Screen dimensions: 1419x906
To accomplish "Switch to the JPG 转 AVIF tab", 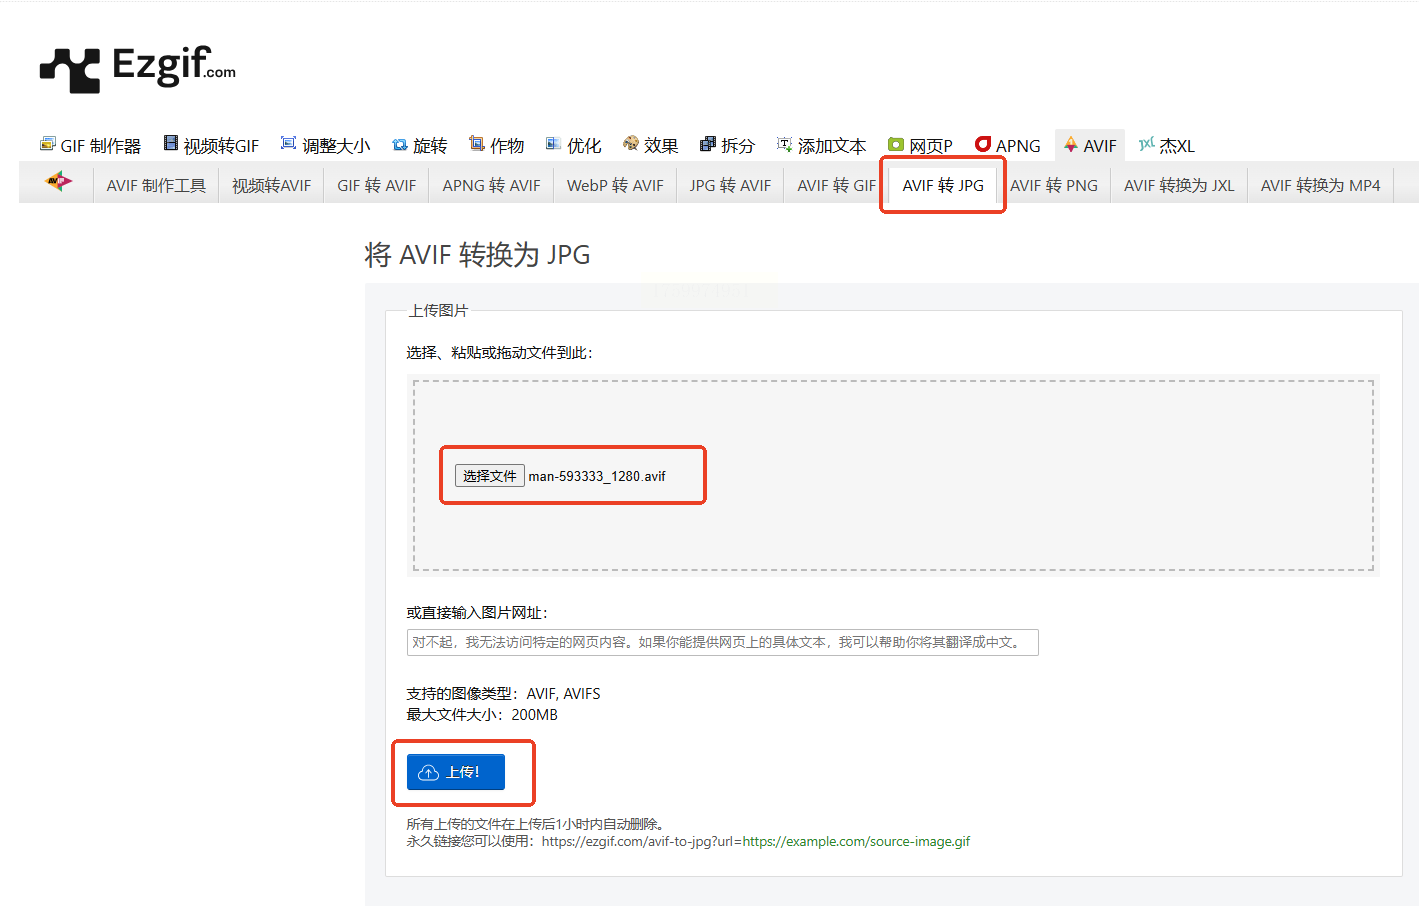I will [730, 186].
